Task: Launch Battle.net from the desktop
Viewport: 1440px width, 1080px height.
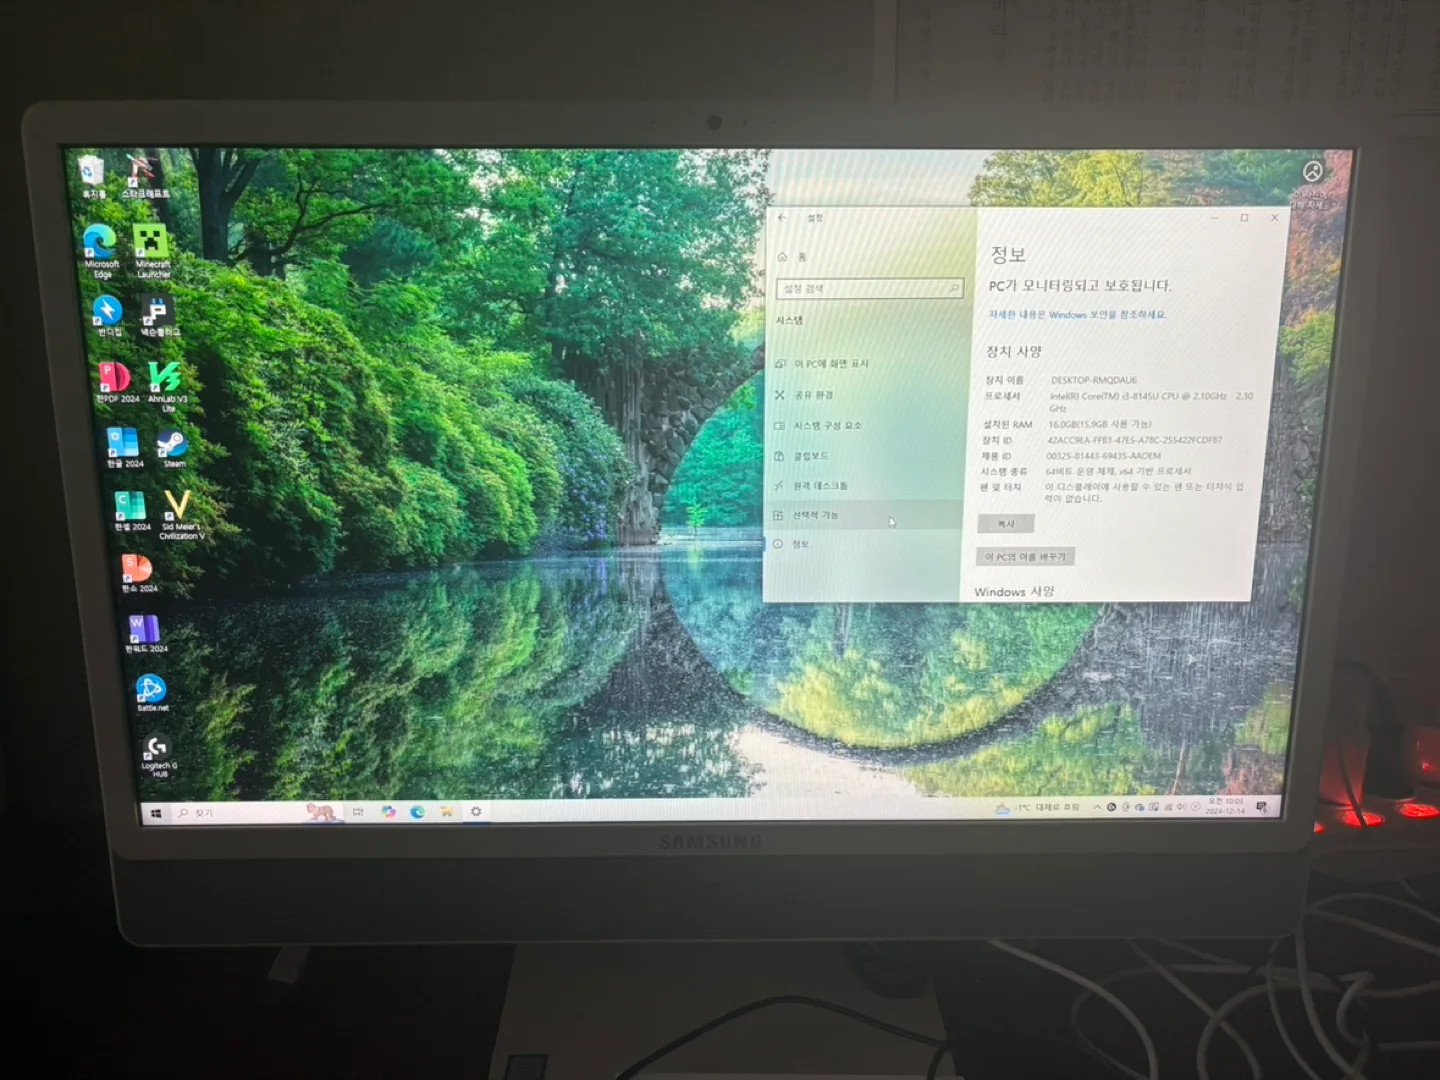Action: coord(152,692)
